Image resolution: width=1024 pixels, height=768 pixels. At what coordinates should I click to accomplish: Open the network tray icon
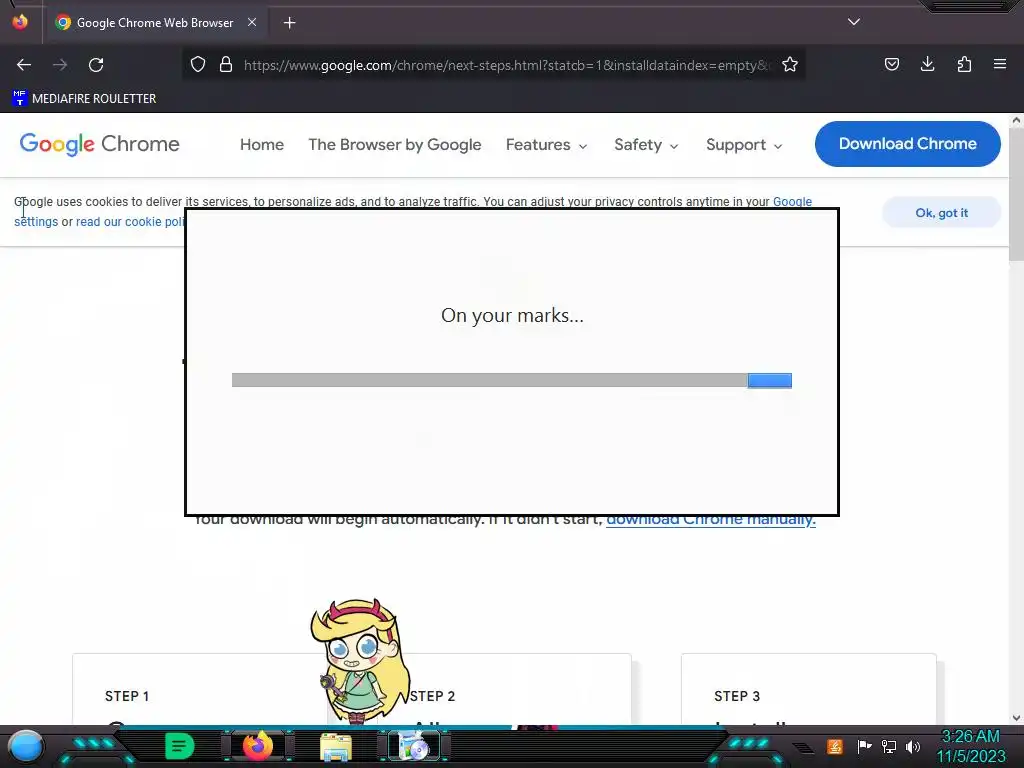pyautogui.click(x=889, y=746)
